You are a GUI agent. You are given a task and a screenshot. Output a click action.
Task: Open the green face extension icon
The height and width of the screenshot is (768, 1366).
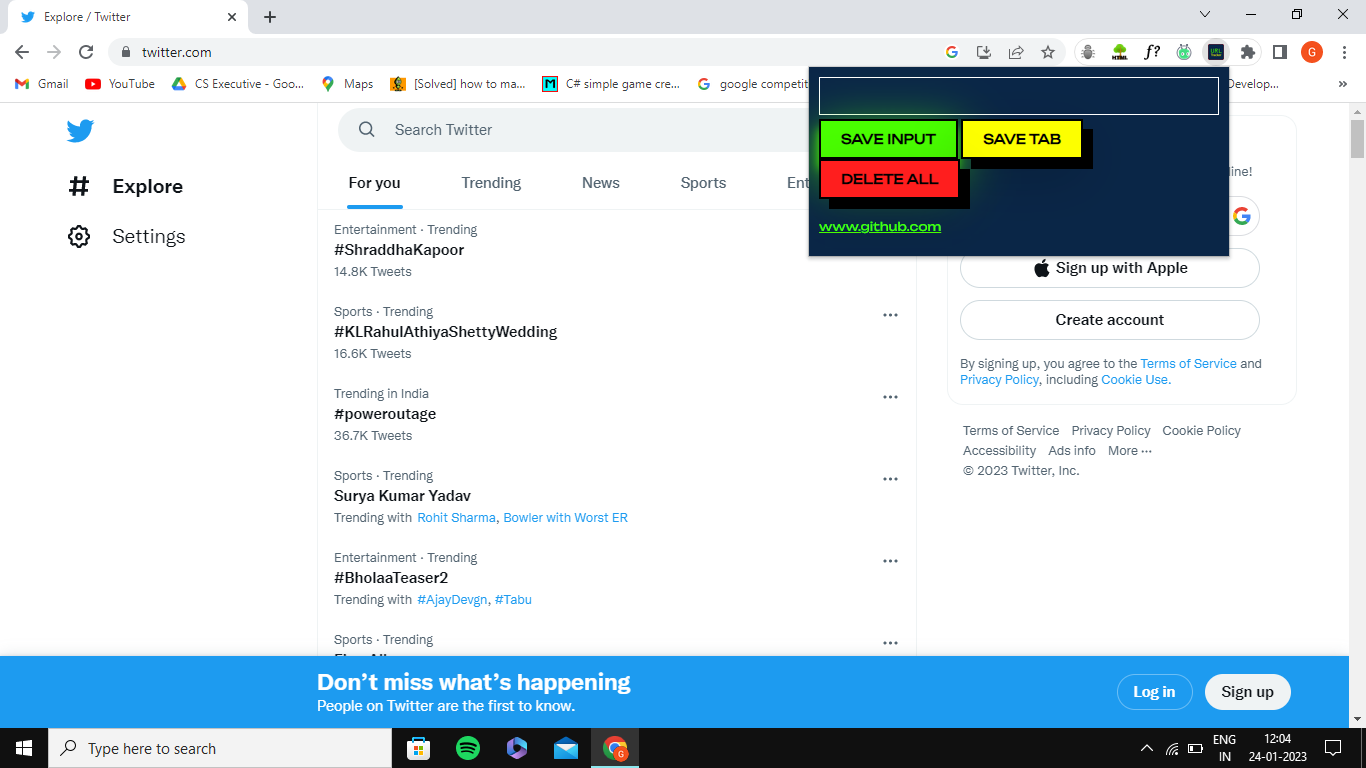[1184, 52]
